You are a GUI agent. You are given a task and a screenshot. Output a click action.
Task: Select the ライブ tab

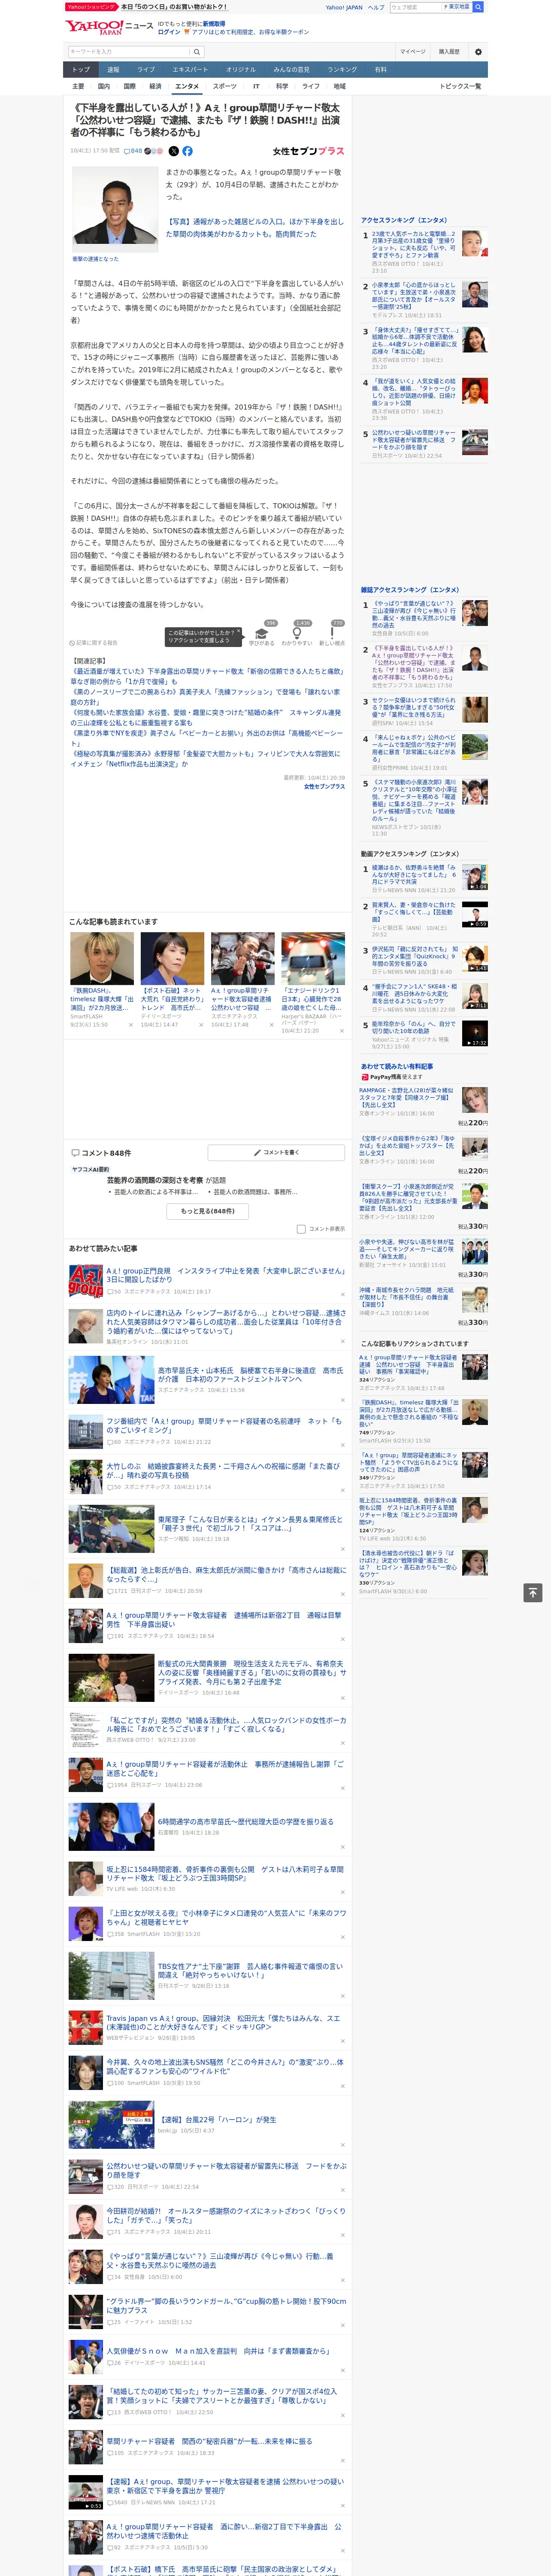click(146, 70)
